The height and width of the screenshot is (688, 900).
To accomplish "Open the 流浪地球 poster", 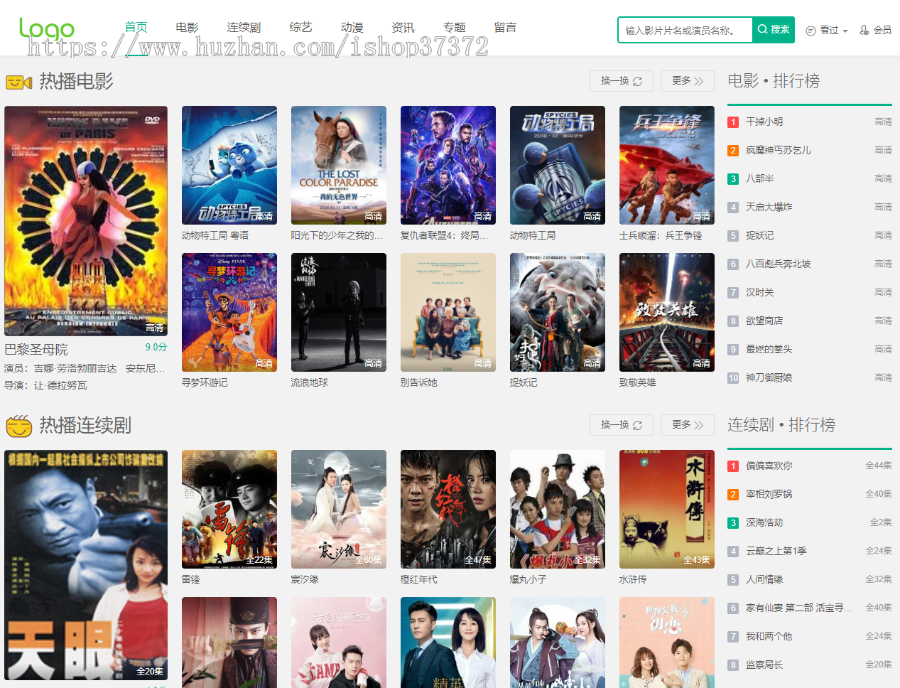I will pyautogui.click(x=339, y=312).
